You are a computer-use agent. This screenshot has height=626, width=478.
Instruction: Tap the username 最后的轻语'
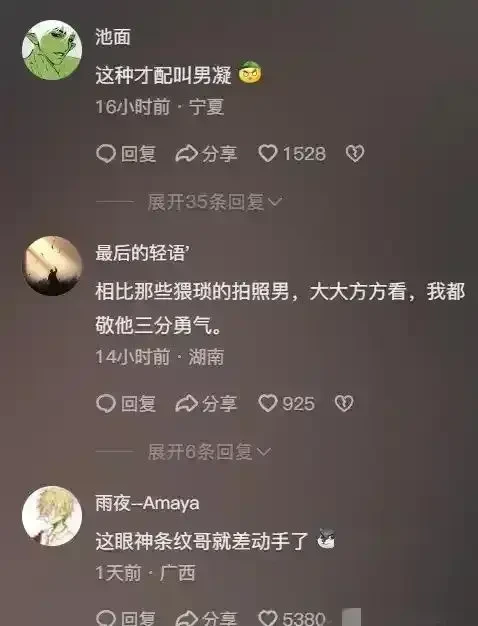click(x=142, y=253)
